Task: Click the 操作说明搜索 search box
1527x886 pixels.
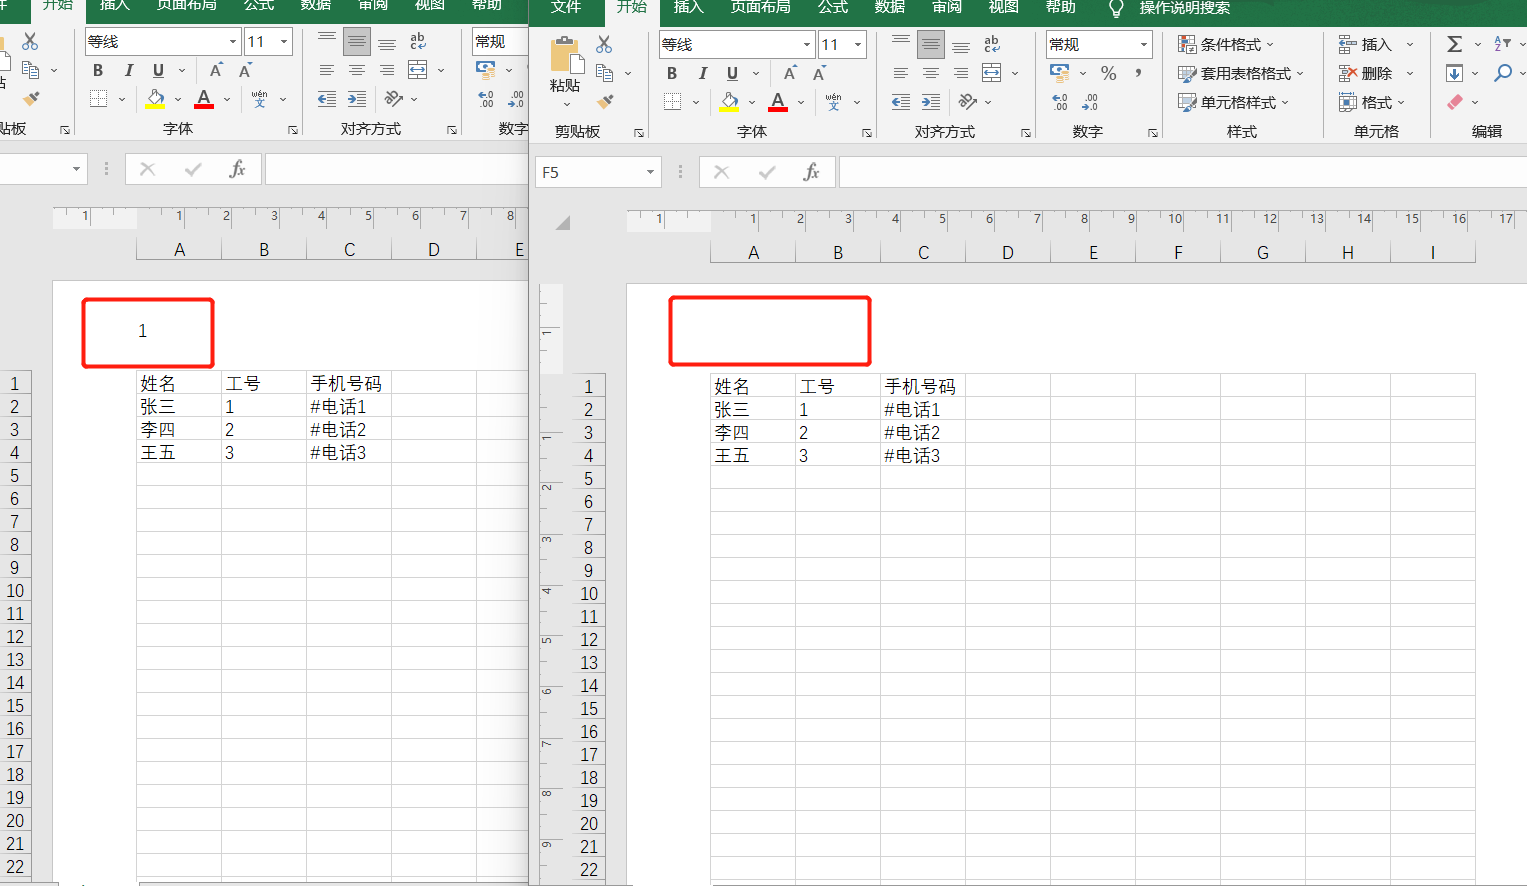Action: 1184,8
